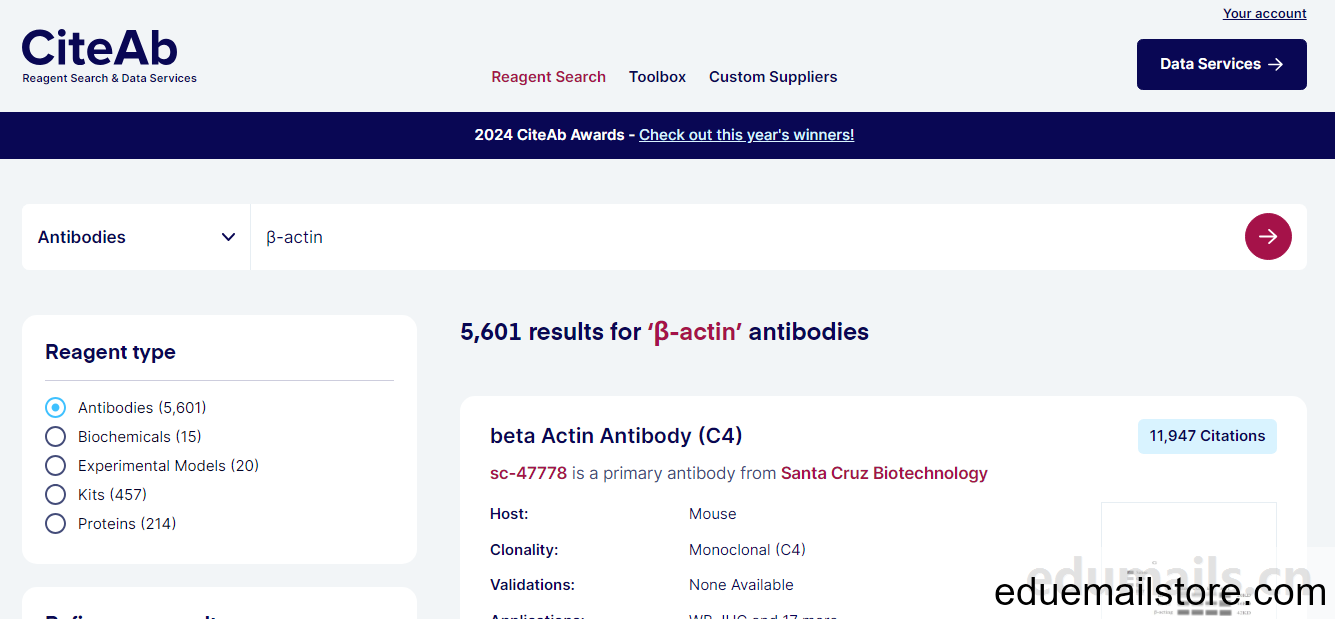1335x619 pixels.
Task: Click the CiteAb logo
Action: tap(109, 56)
